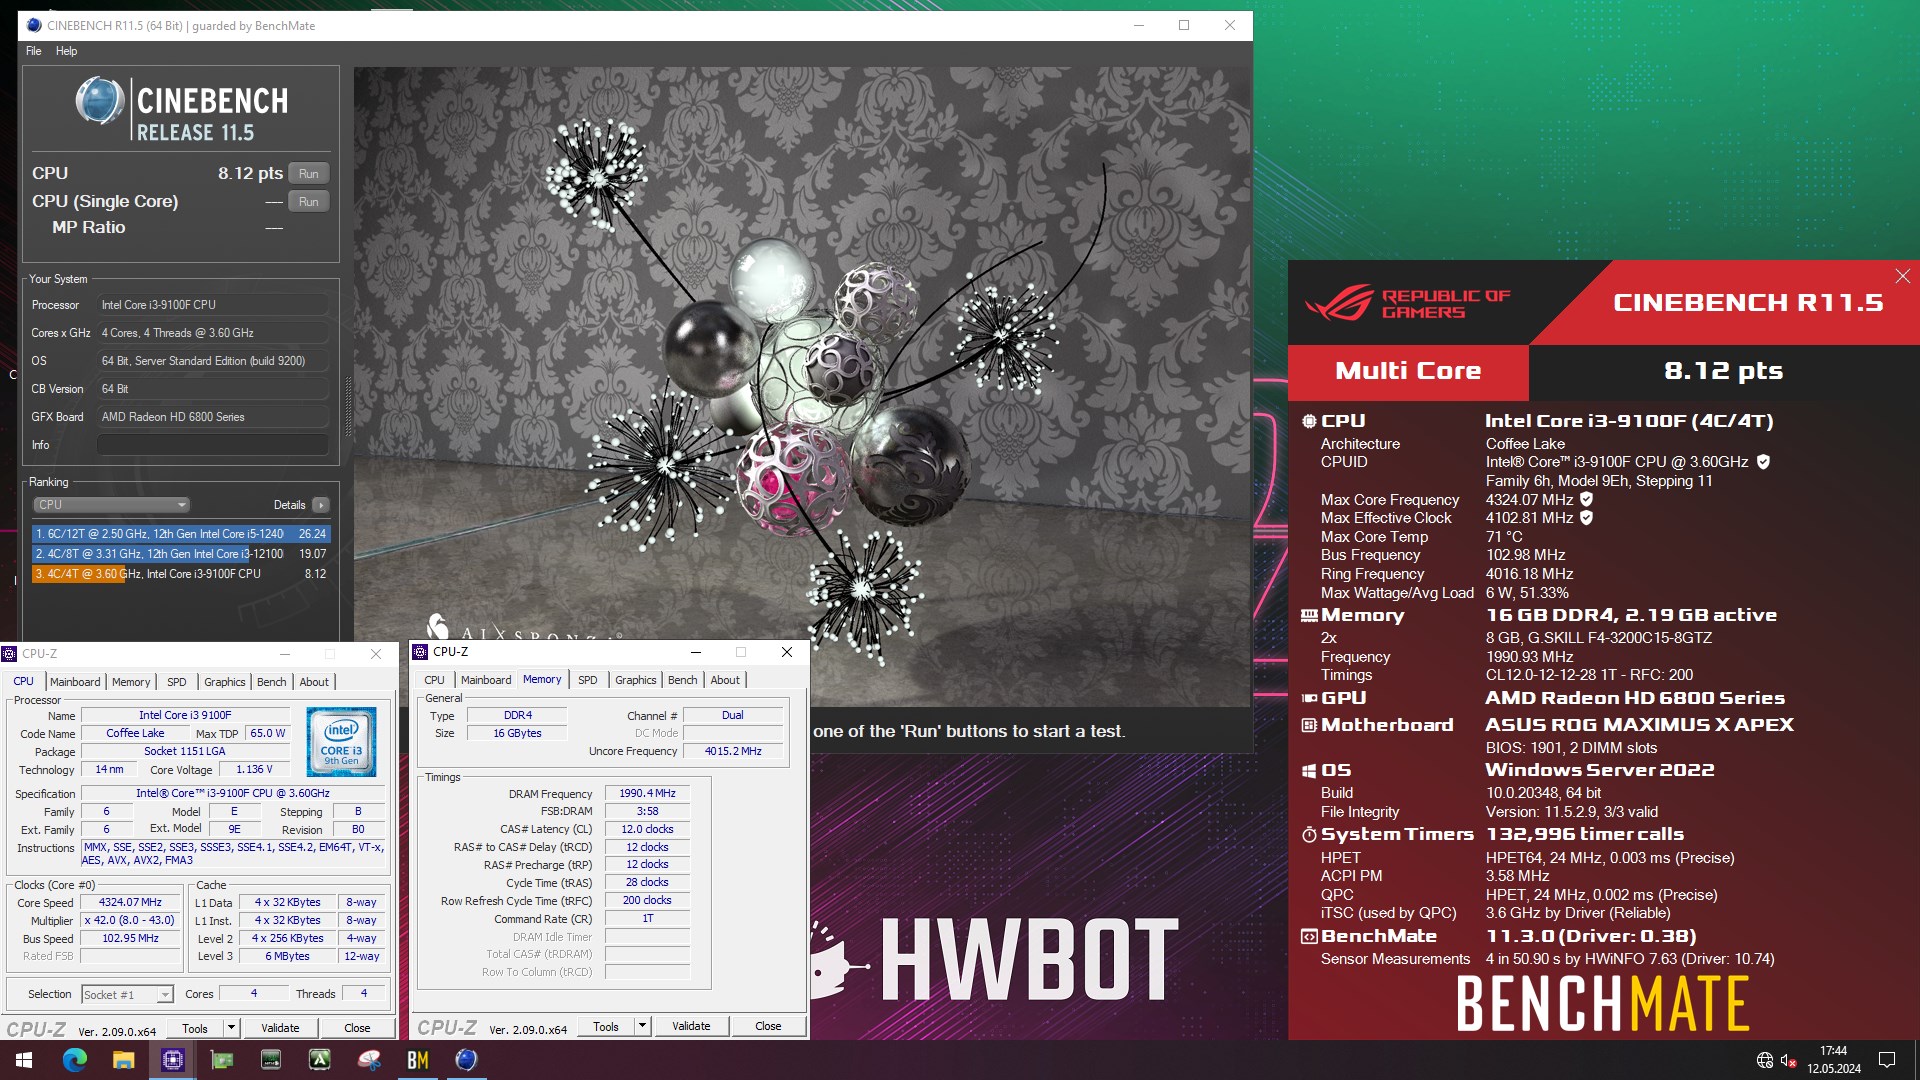Open About tab in the left CPU-Z

click(314, 682)
